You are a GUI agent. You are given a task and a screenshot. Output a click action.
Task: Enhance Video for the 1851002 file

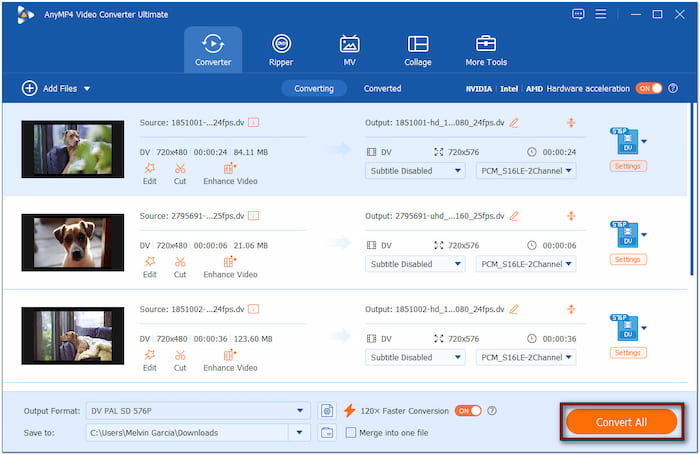(x=230, y=360)
